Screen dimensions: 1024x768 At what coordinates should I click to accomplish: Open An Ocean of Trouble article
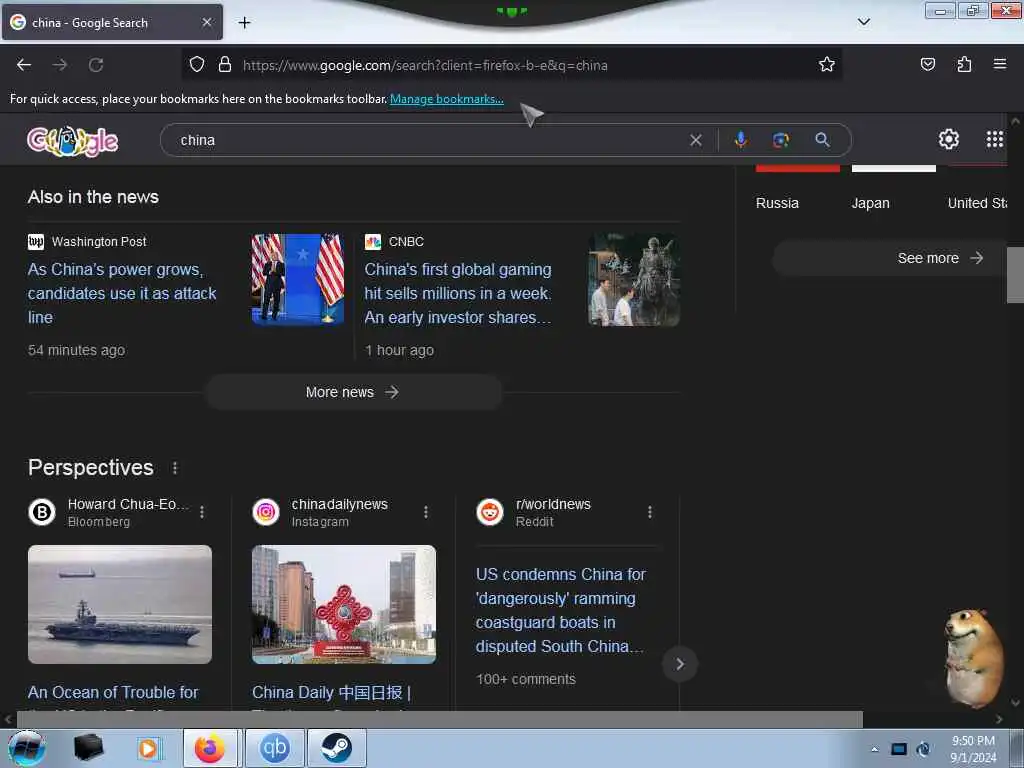coord(113,692)
